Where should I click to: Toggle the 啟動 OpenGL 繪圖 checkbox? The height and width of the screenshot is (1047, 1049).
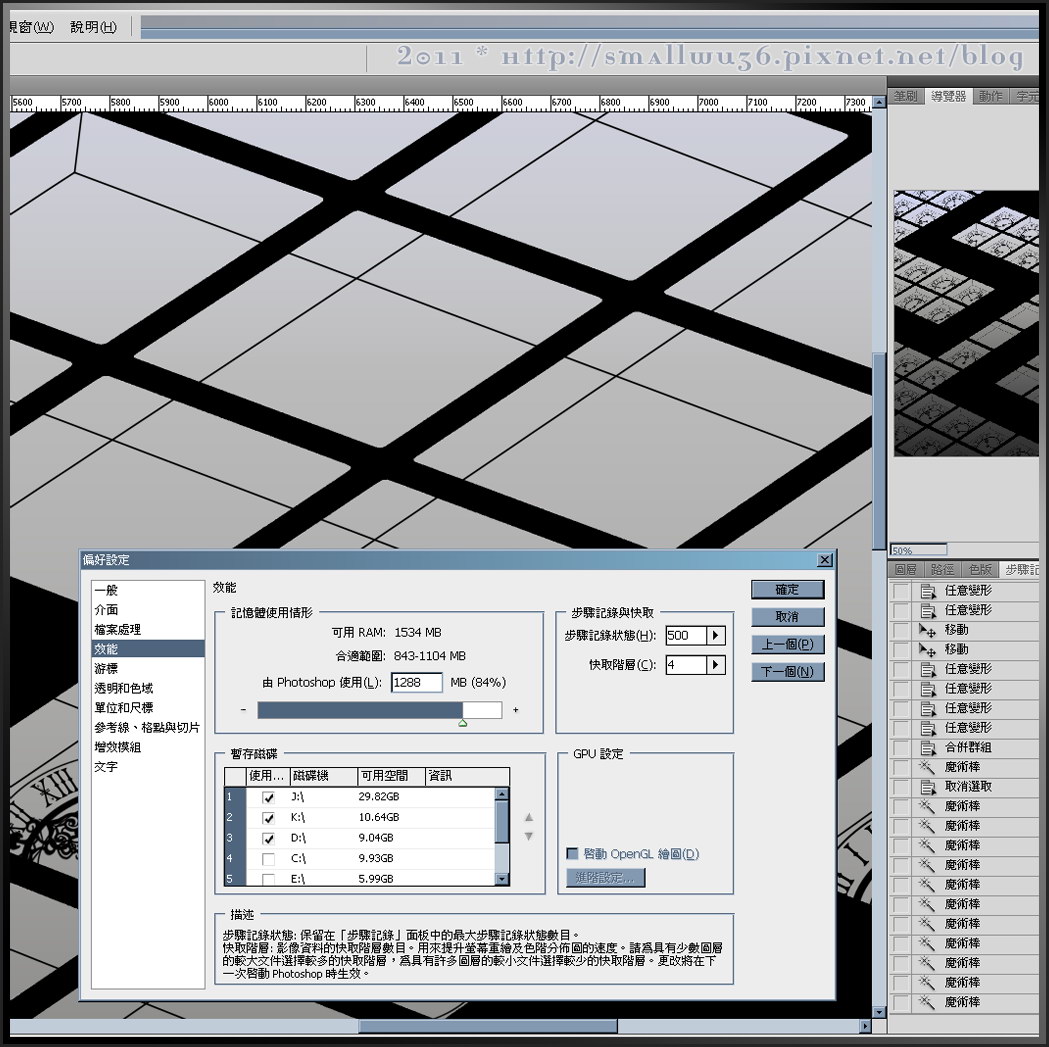572,854
